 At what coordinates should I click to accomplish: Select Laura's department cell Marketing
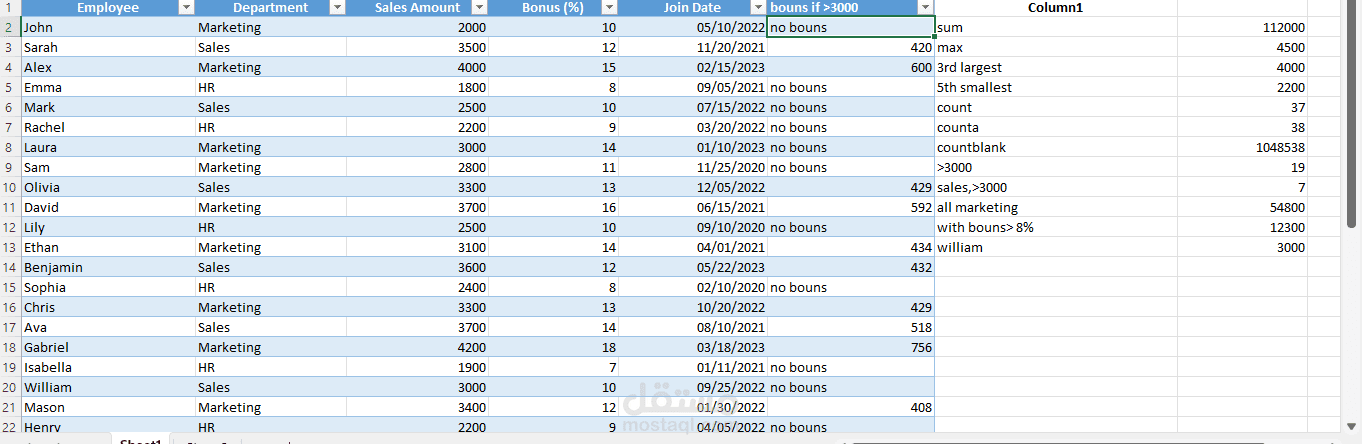271,147
